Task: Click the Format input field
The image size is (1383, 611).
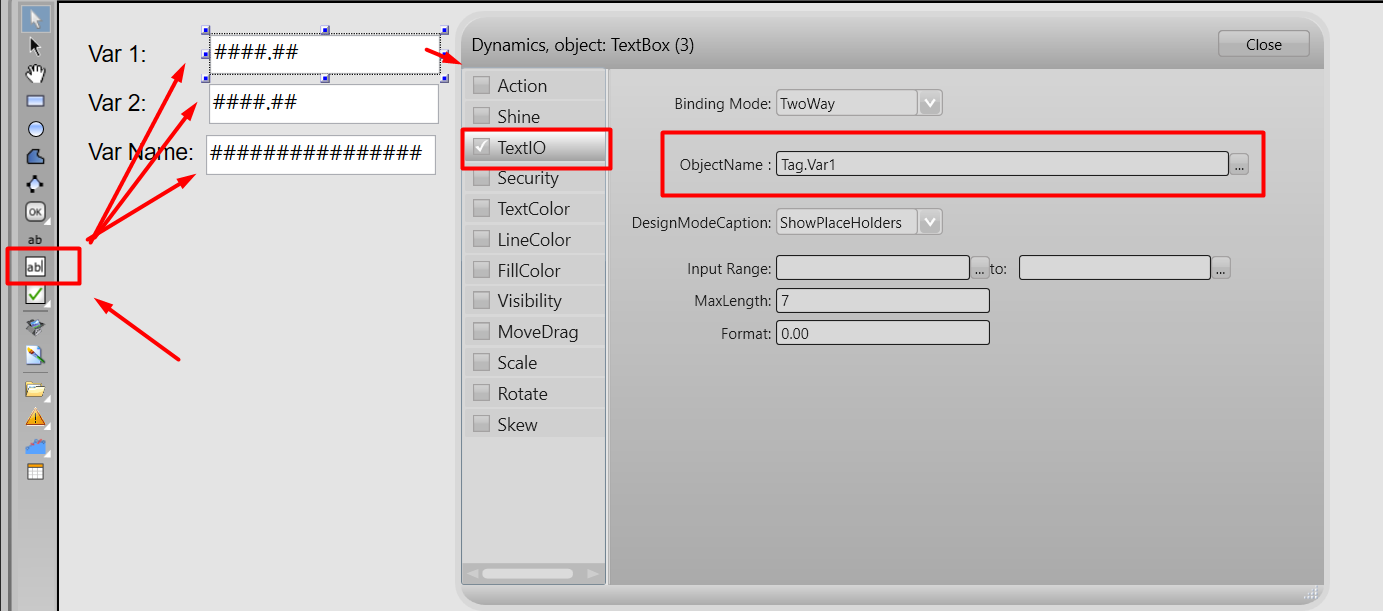Action: (882, 333)
